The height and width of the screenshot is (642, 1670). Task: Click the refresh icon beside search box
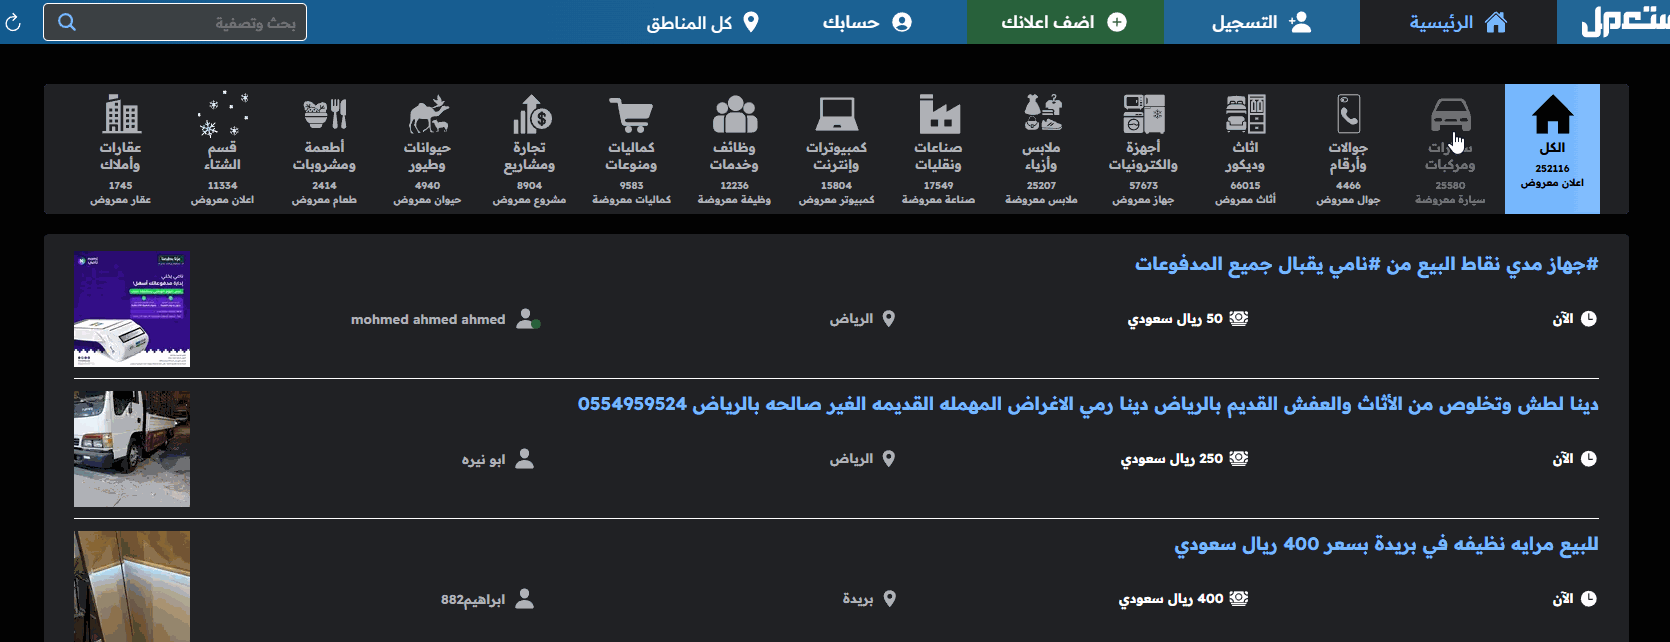(x=14, y=22)
